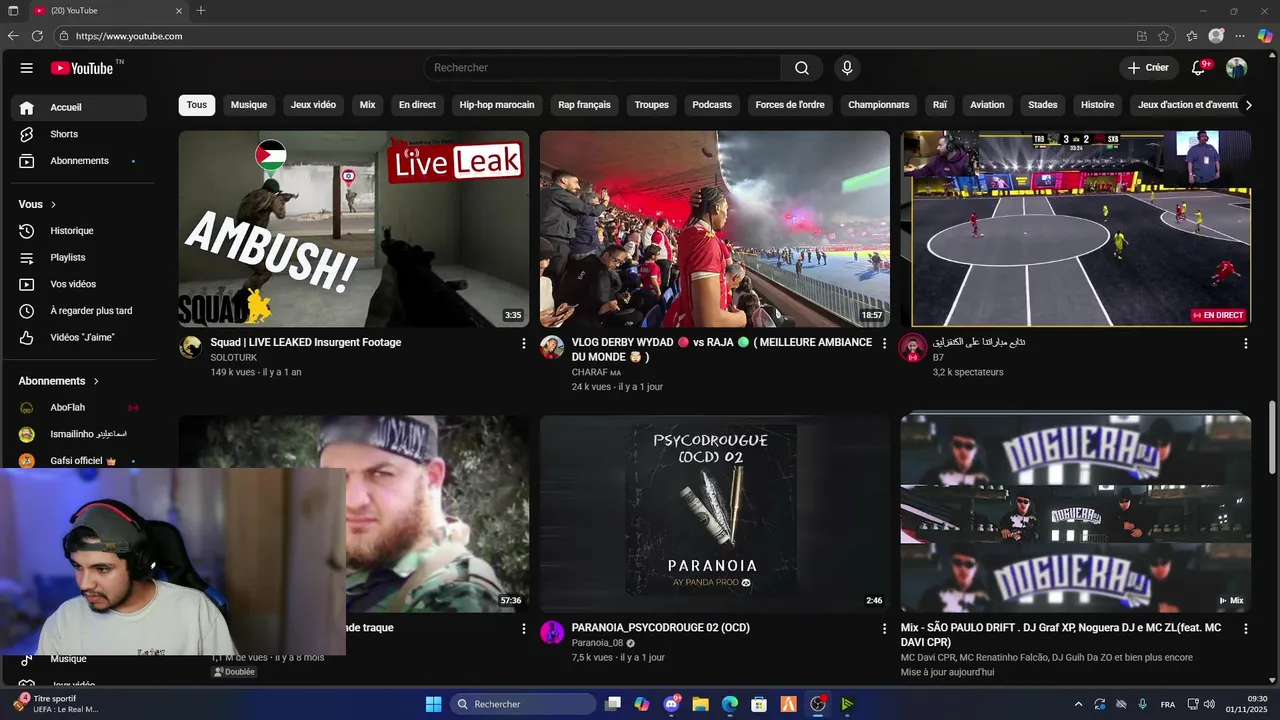Select the Tous filter chip

pyautogui.click(x=197, y=105)
